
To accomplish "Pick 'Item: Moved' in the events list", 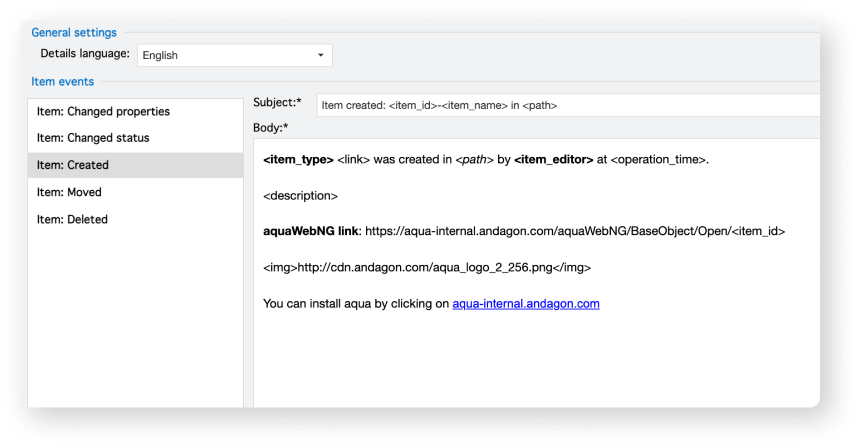I will click(69, 192).
